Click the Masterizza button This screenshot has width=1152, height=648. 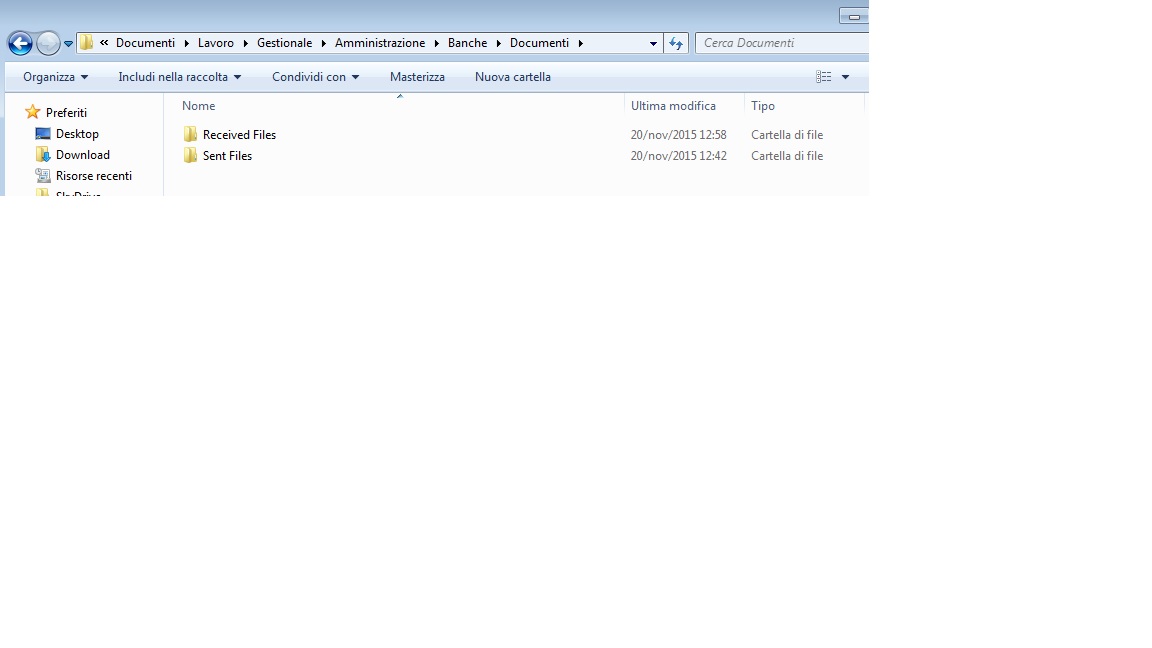pyautogui.click(x=417, y=77)
